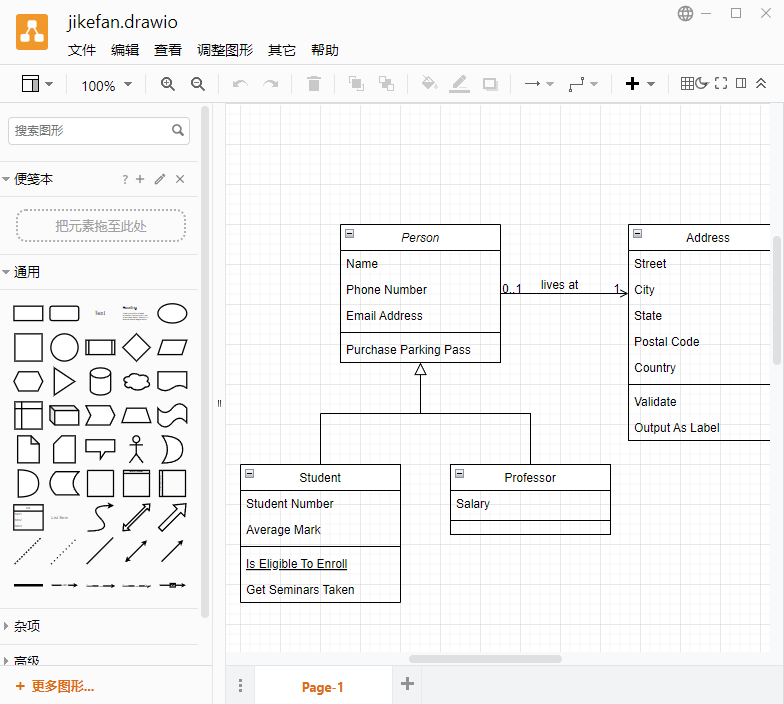The width and height of the screenshot is (784, 704).
Task: Open the view layout dropdown arrow
Action: click(49, 84)
